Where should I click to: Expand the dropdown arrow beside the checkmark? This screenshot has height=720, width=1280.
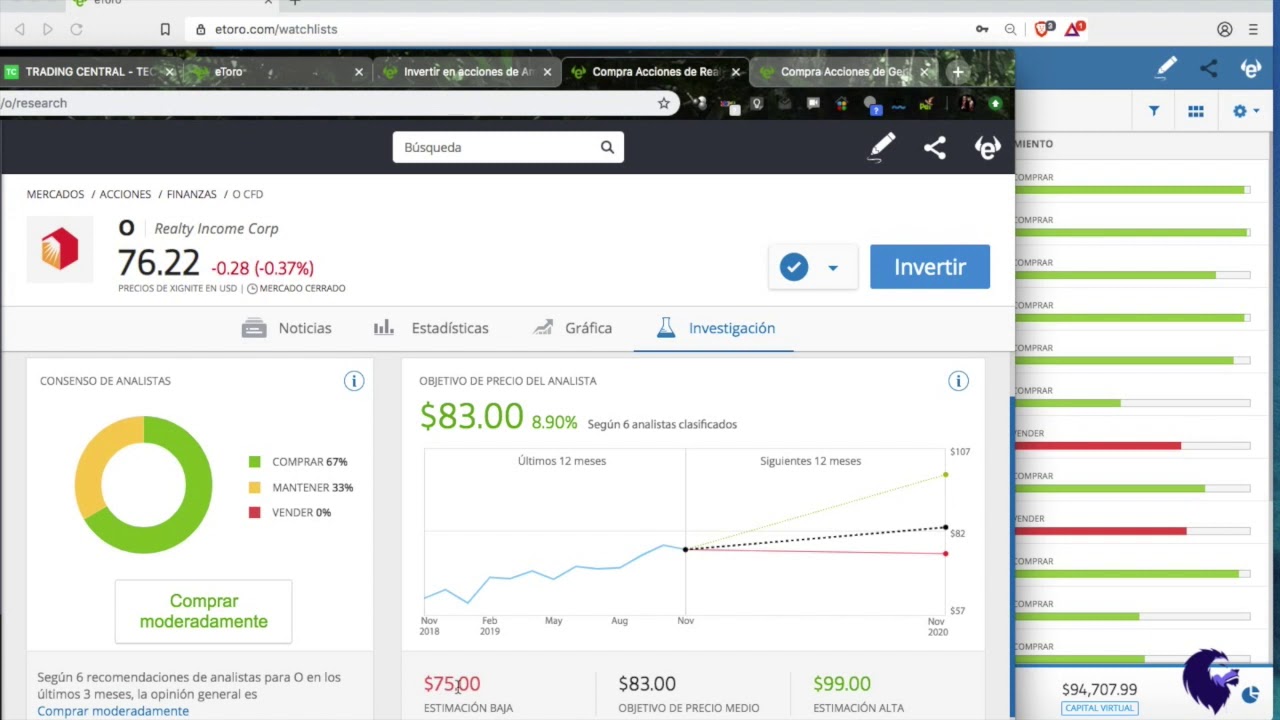(x=832, y=268)
